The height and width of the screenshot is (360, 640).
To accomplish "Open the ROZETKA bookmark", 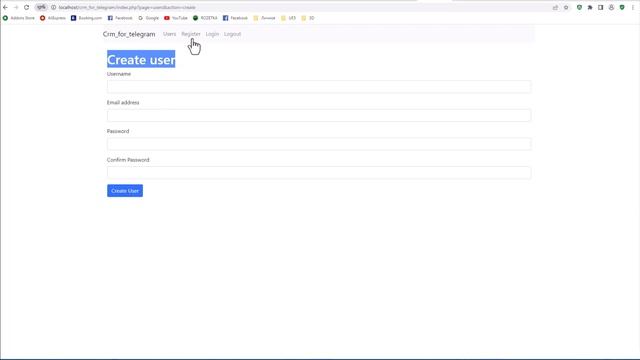I will pyautogui.click(x=205, y=18).
